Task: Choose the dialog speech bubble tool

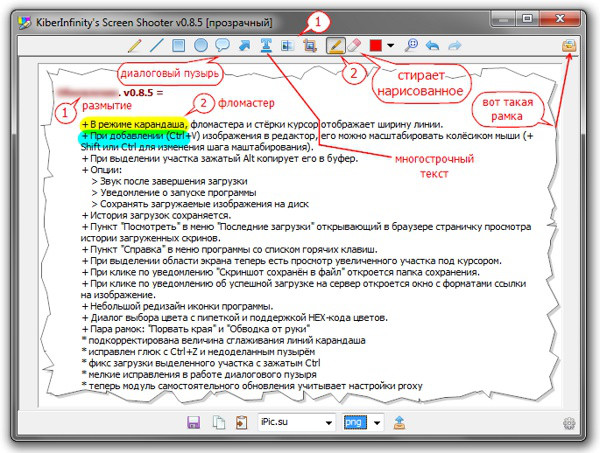Action: point(222,46)
